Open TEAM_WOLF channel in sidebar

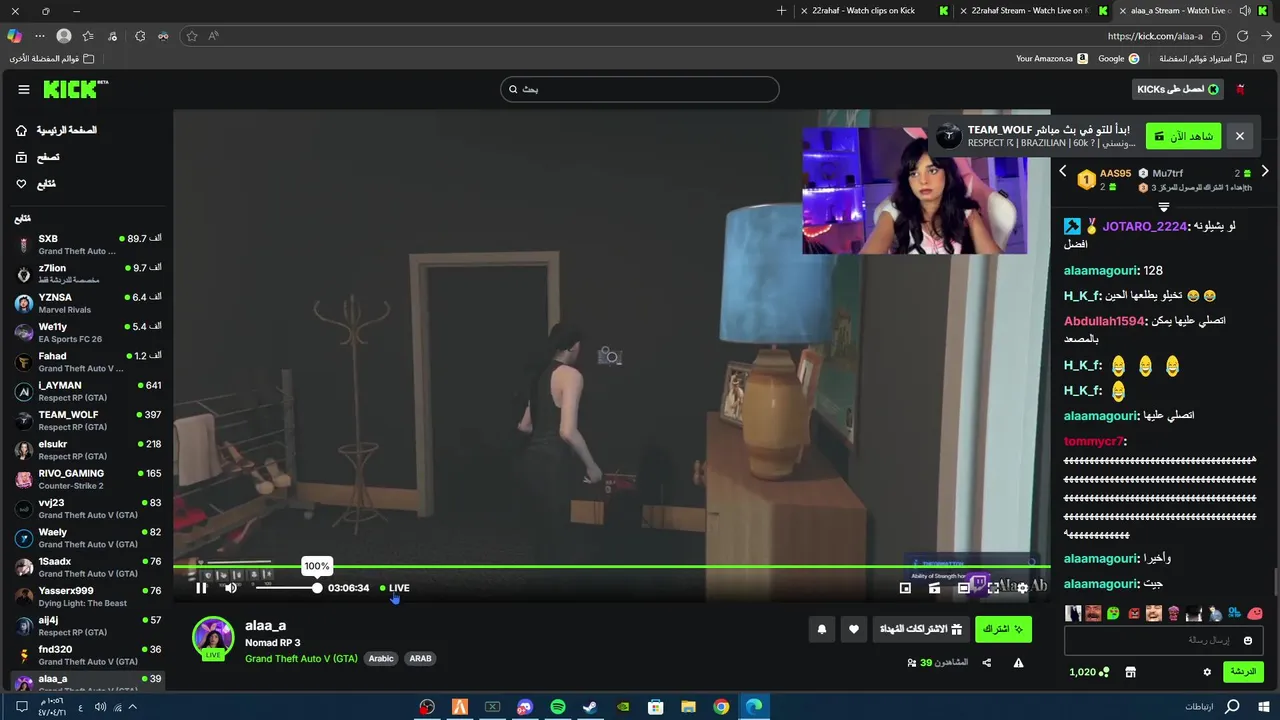[x=87, y=420]
